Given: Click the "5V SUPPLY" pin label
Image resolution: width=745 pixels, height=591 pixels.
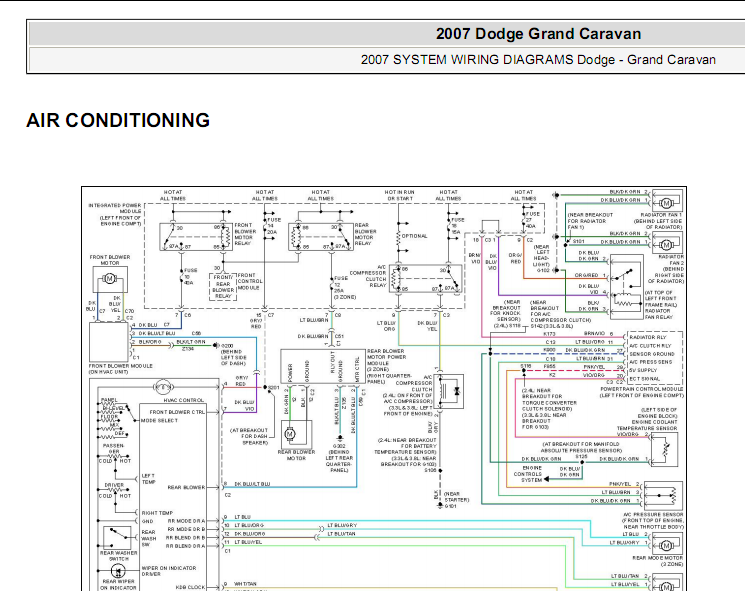Looking at the screenshot, I should pyautogui.click(x=643, y=370).
